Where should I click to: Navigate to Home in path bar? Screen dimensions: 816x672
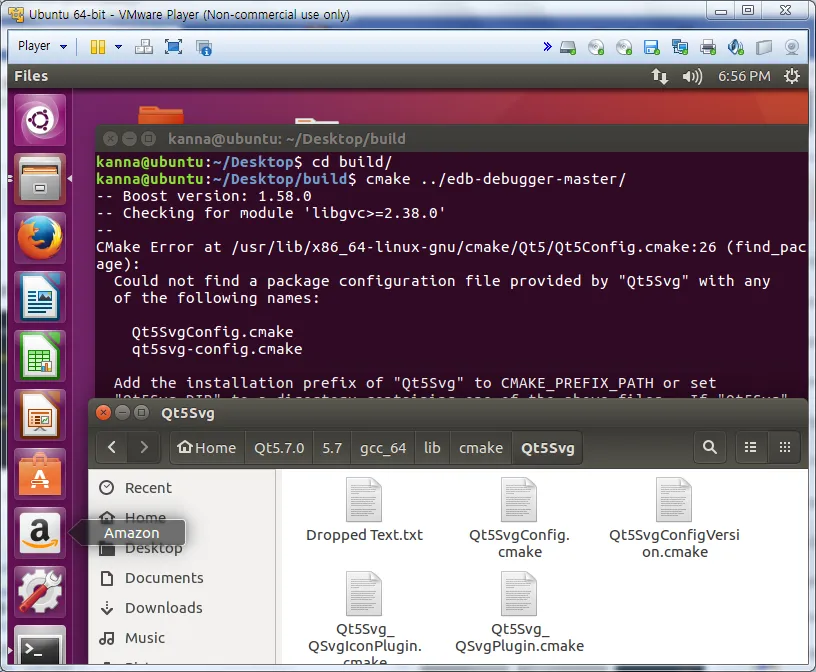(207, 448)
